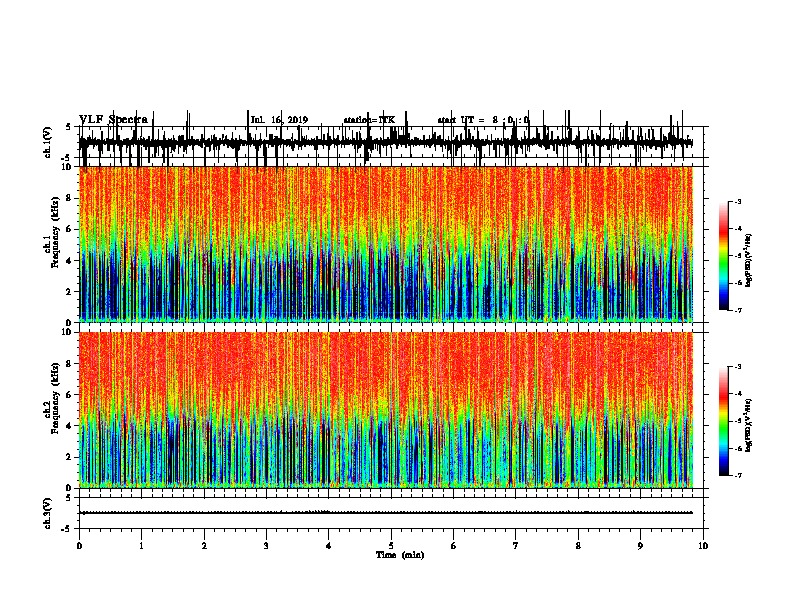The image size is (792, 612).
Task: Click the ch.1 spectrogram color bar
Action: 724,256
